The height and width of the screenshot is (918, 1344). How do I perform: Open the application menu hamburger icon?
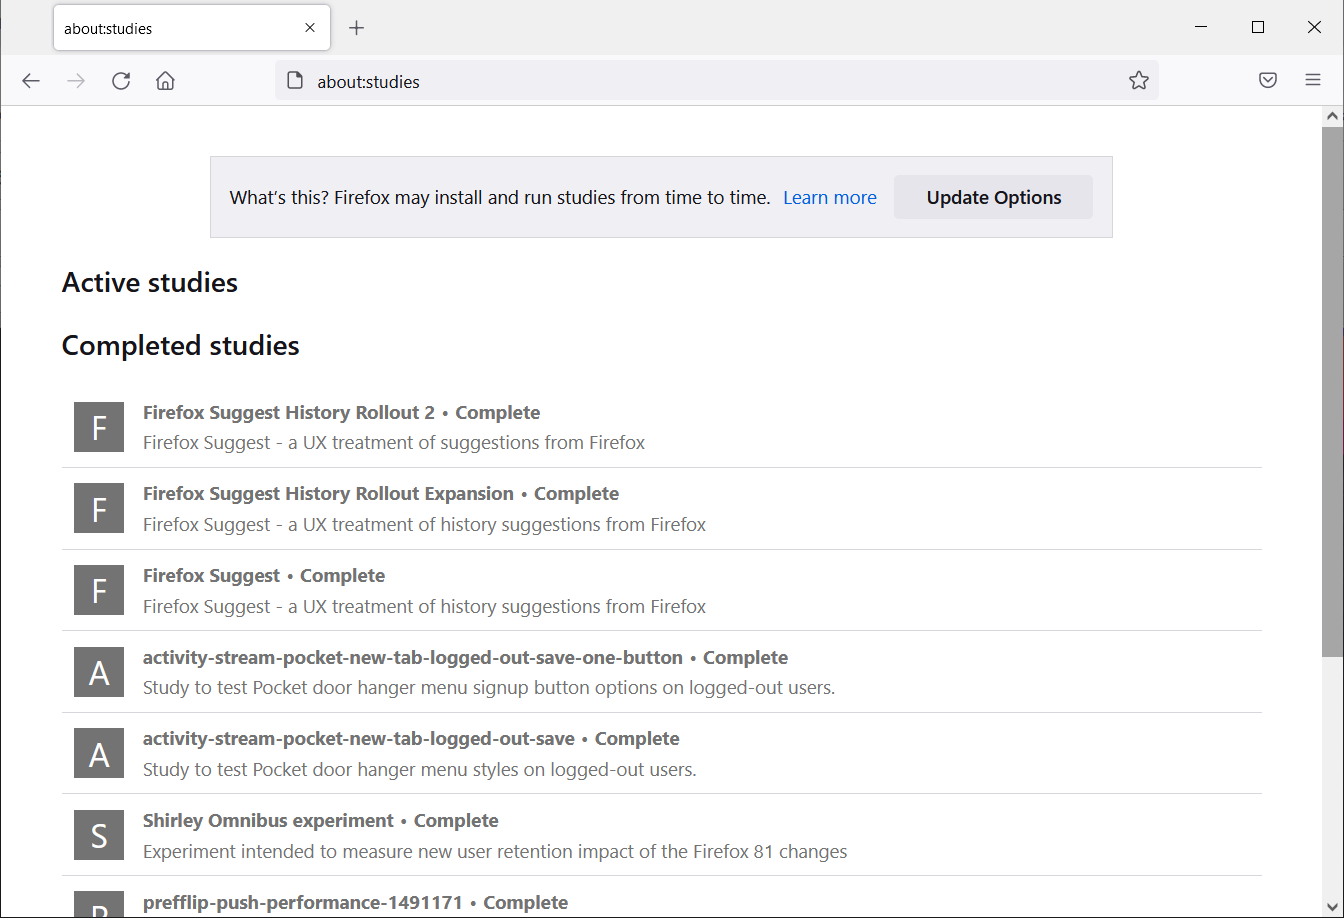tap(1313, 80)
